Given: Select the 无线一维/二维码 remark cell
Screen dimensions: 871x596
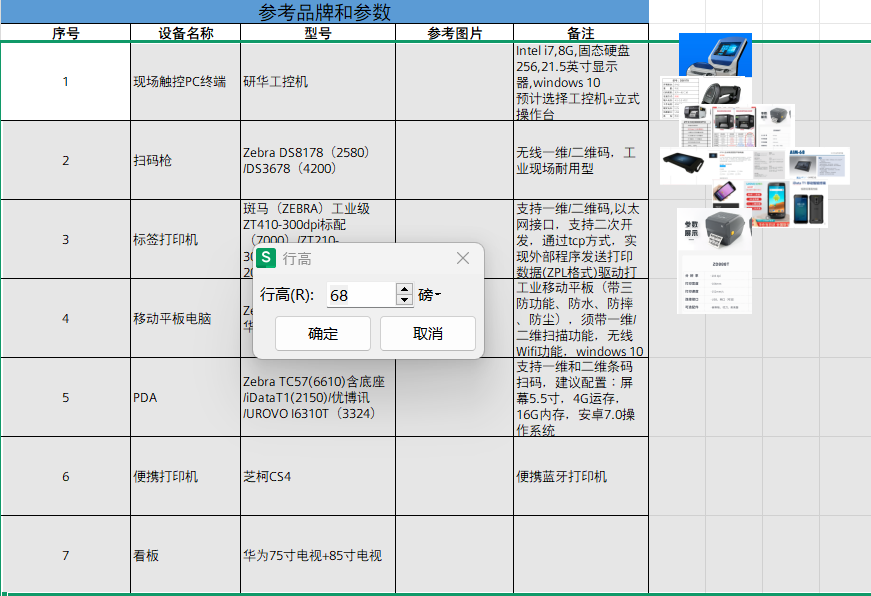Looking at the screenshot, I should click(x=581, y=161).
